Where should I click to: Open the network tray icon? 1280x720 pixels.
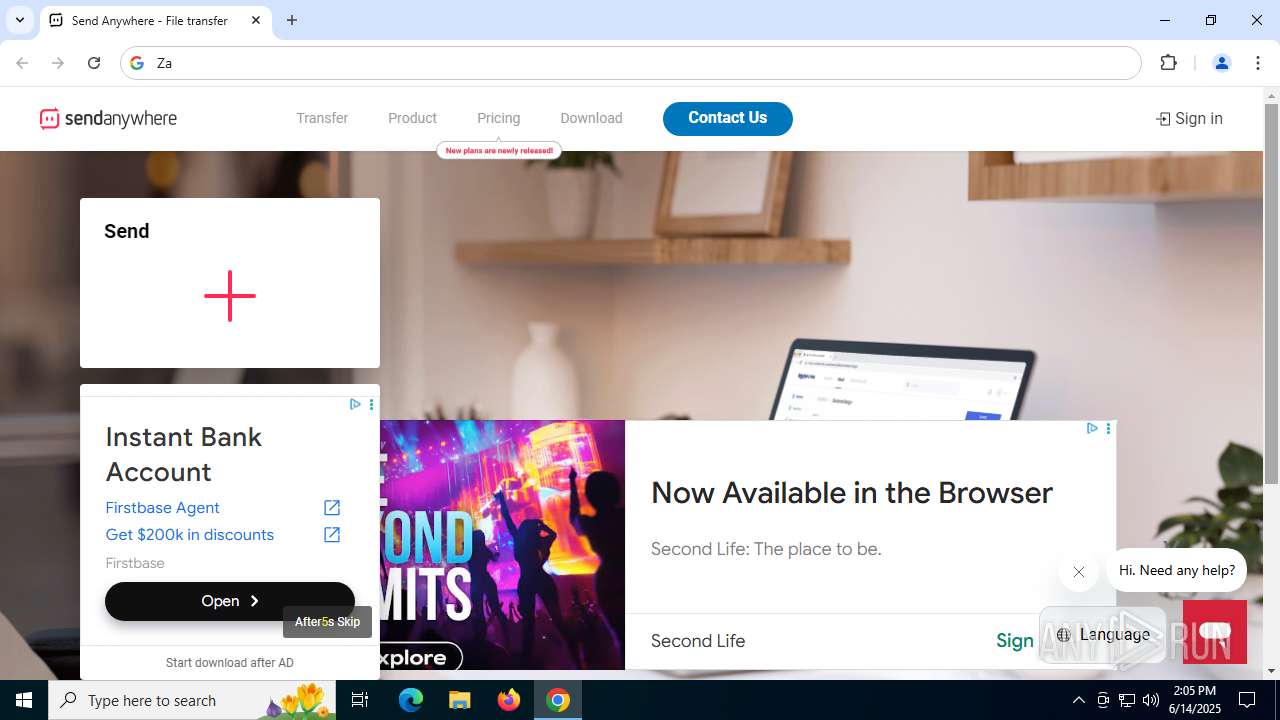click(1127, 700)
